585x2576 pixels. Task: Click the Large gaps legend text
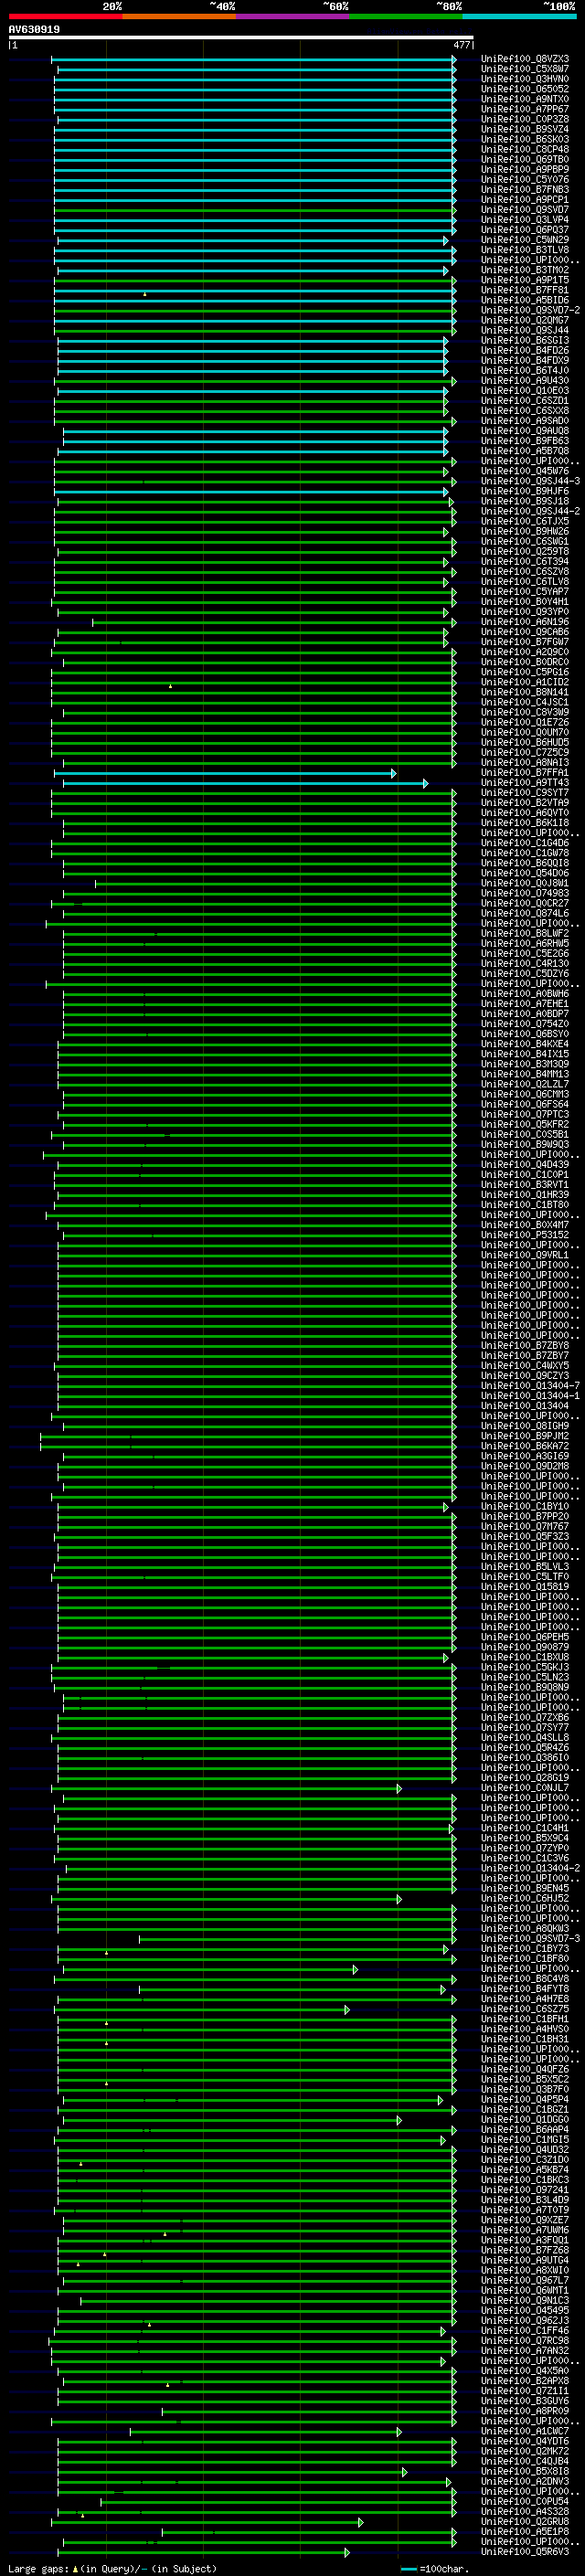point(112,2569)
